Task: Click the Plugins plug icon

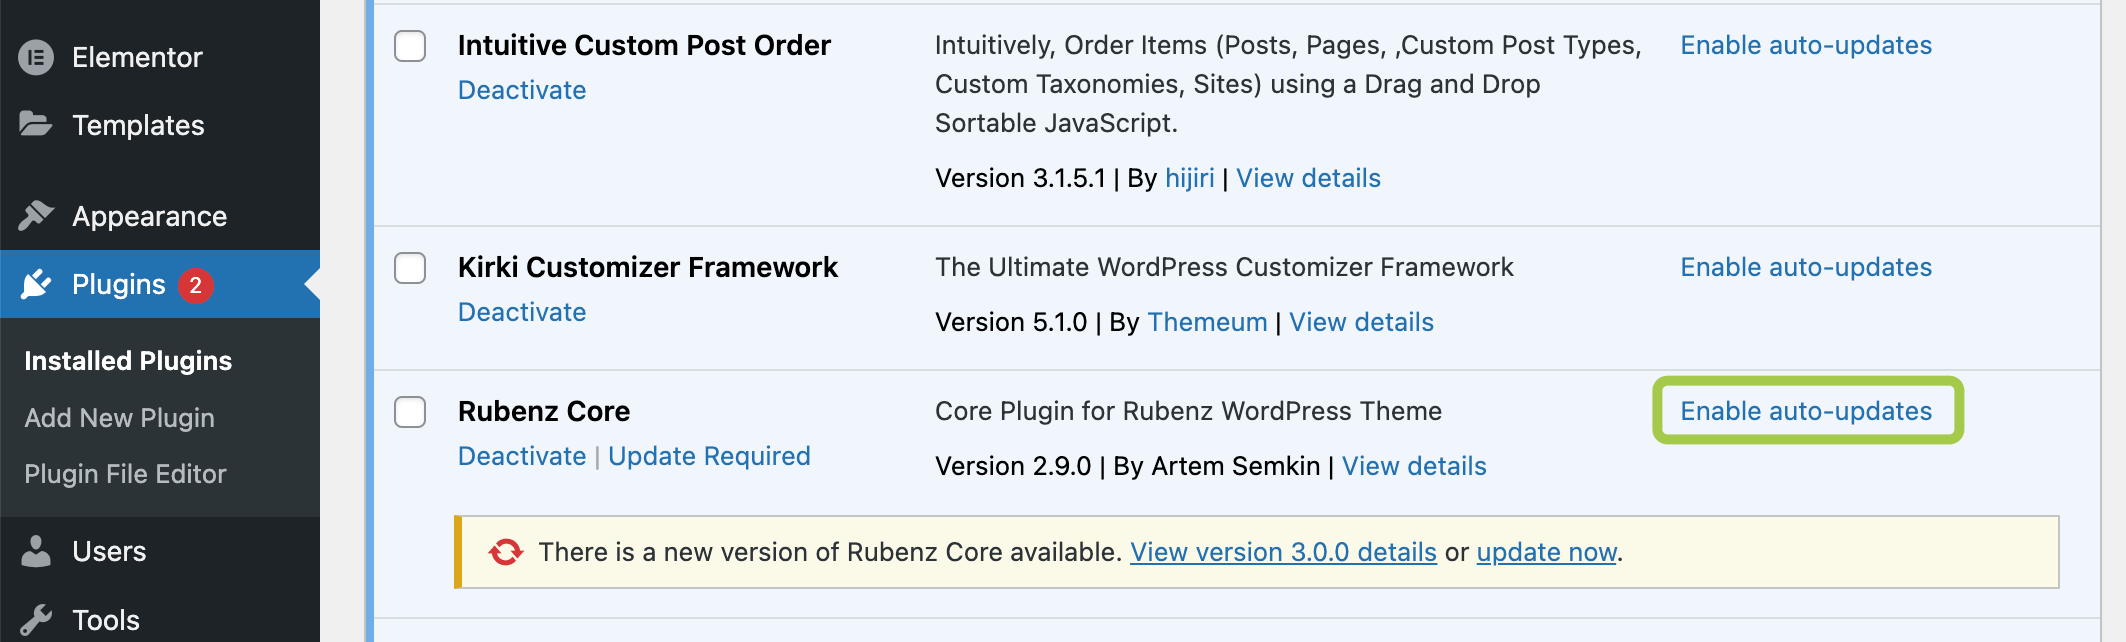Action: coord(36,285)
